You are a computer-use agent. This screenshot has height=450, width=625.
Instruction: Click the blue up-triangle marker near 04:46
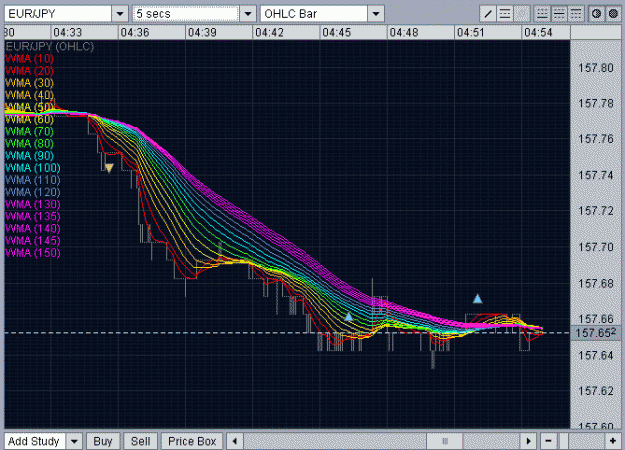pos(348,316)
